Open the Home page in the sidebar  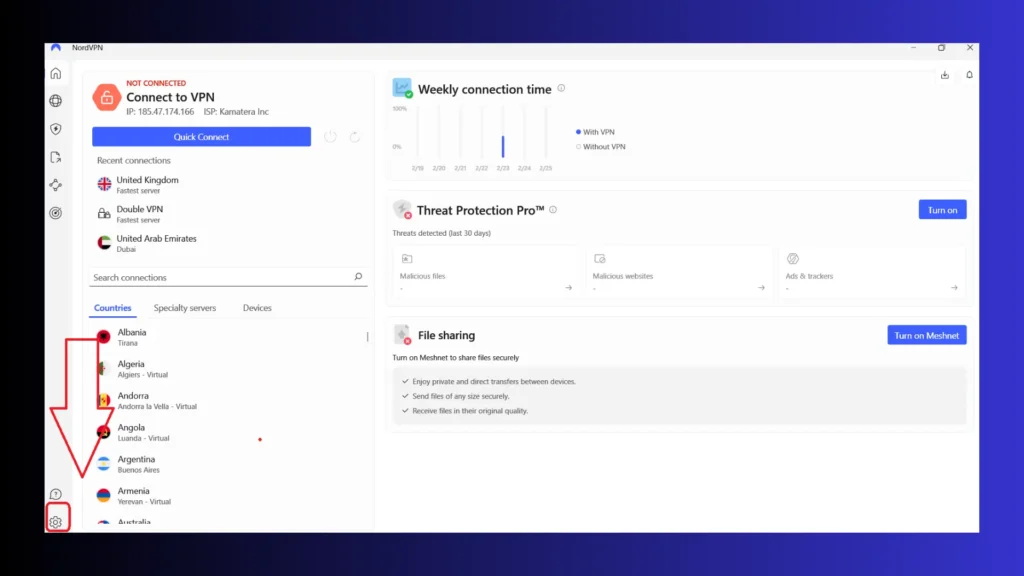pos(56,74)
